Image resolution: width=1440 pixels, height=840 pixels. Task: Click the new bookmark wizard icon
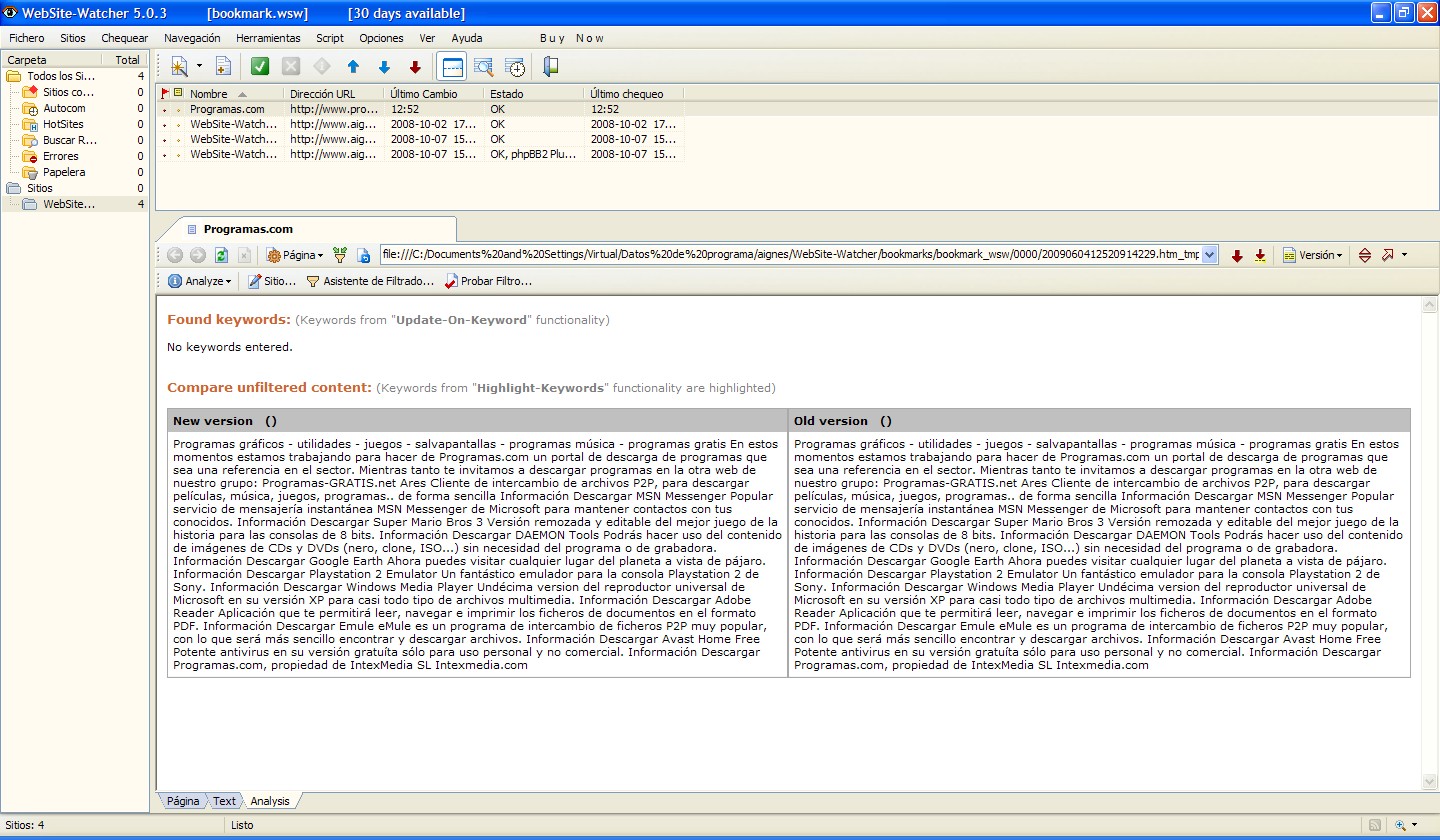179,67
